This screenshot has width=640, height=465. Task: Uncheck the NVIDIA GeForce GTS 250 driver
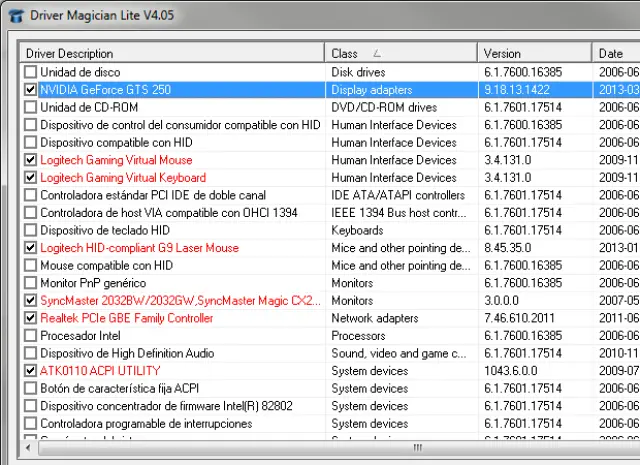[30, 90]
